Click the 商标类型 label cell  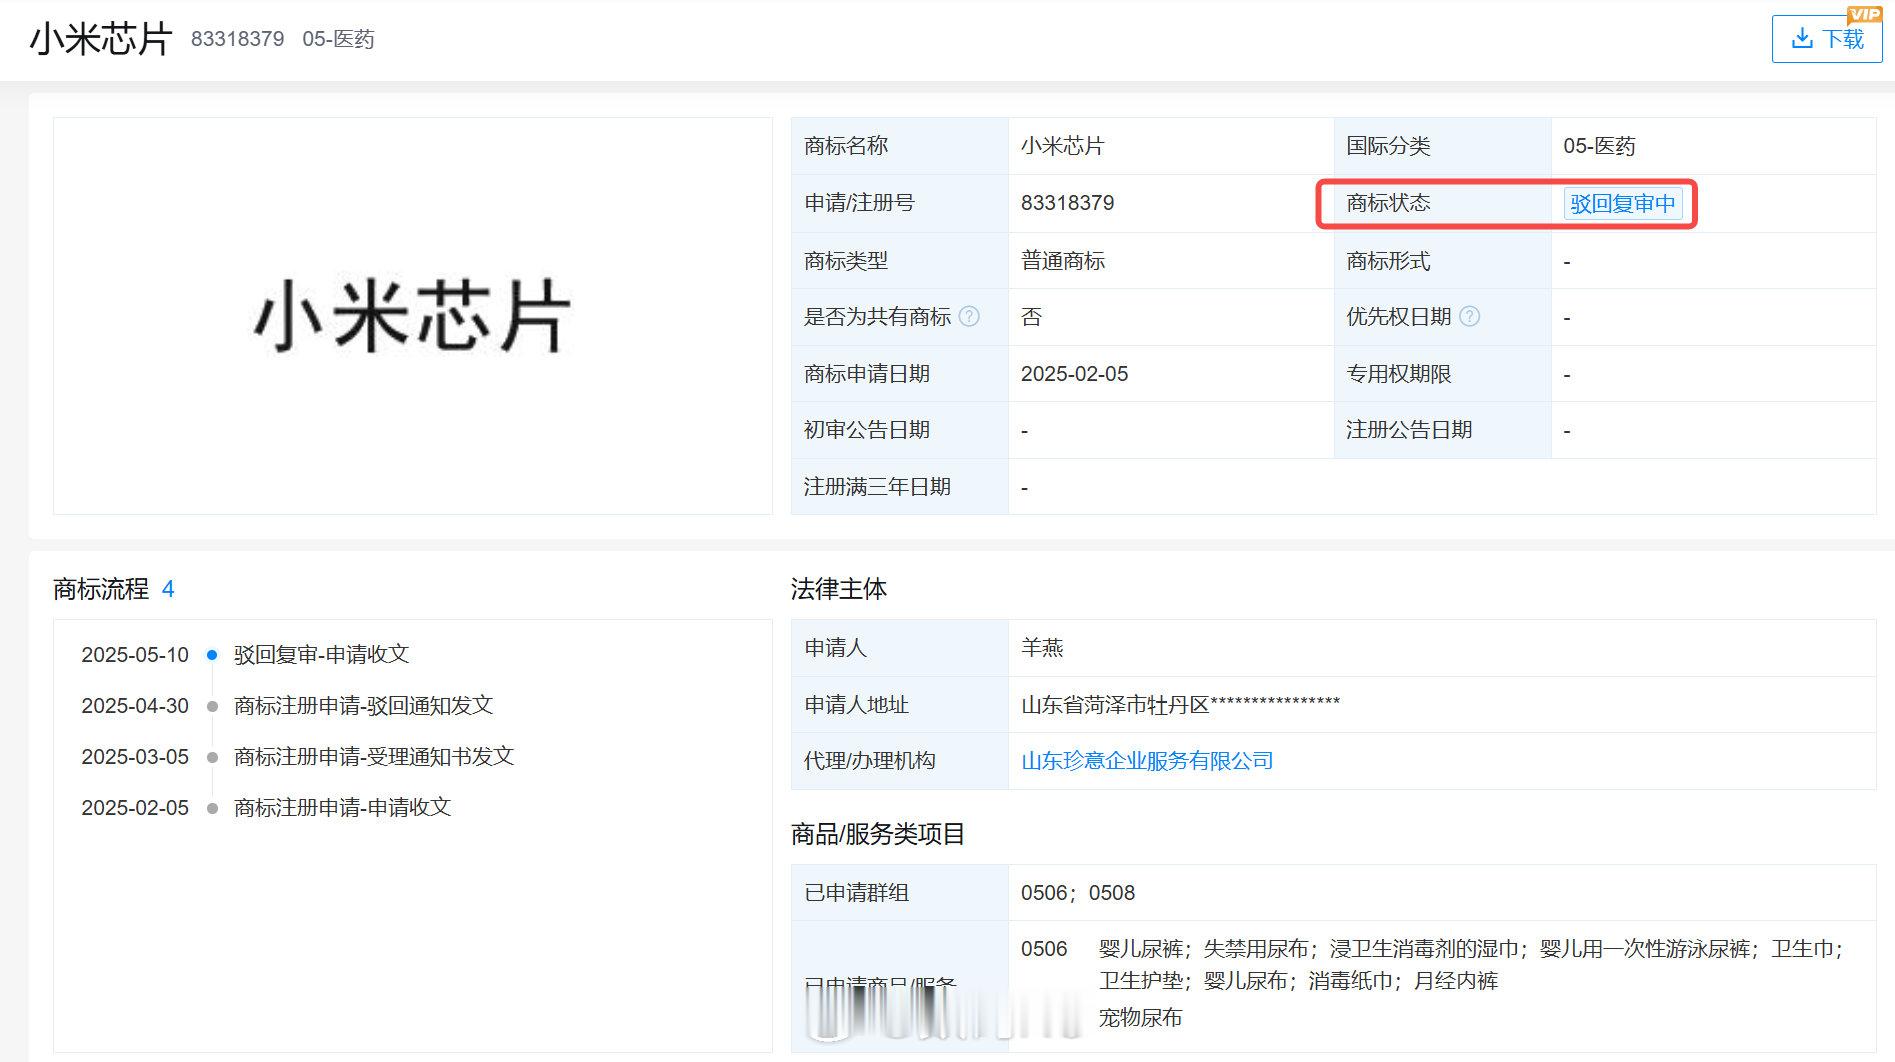coord(900,261)
